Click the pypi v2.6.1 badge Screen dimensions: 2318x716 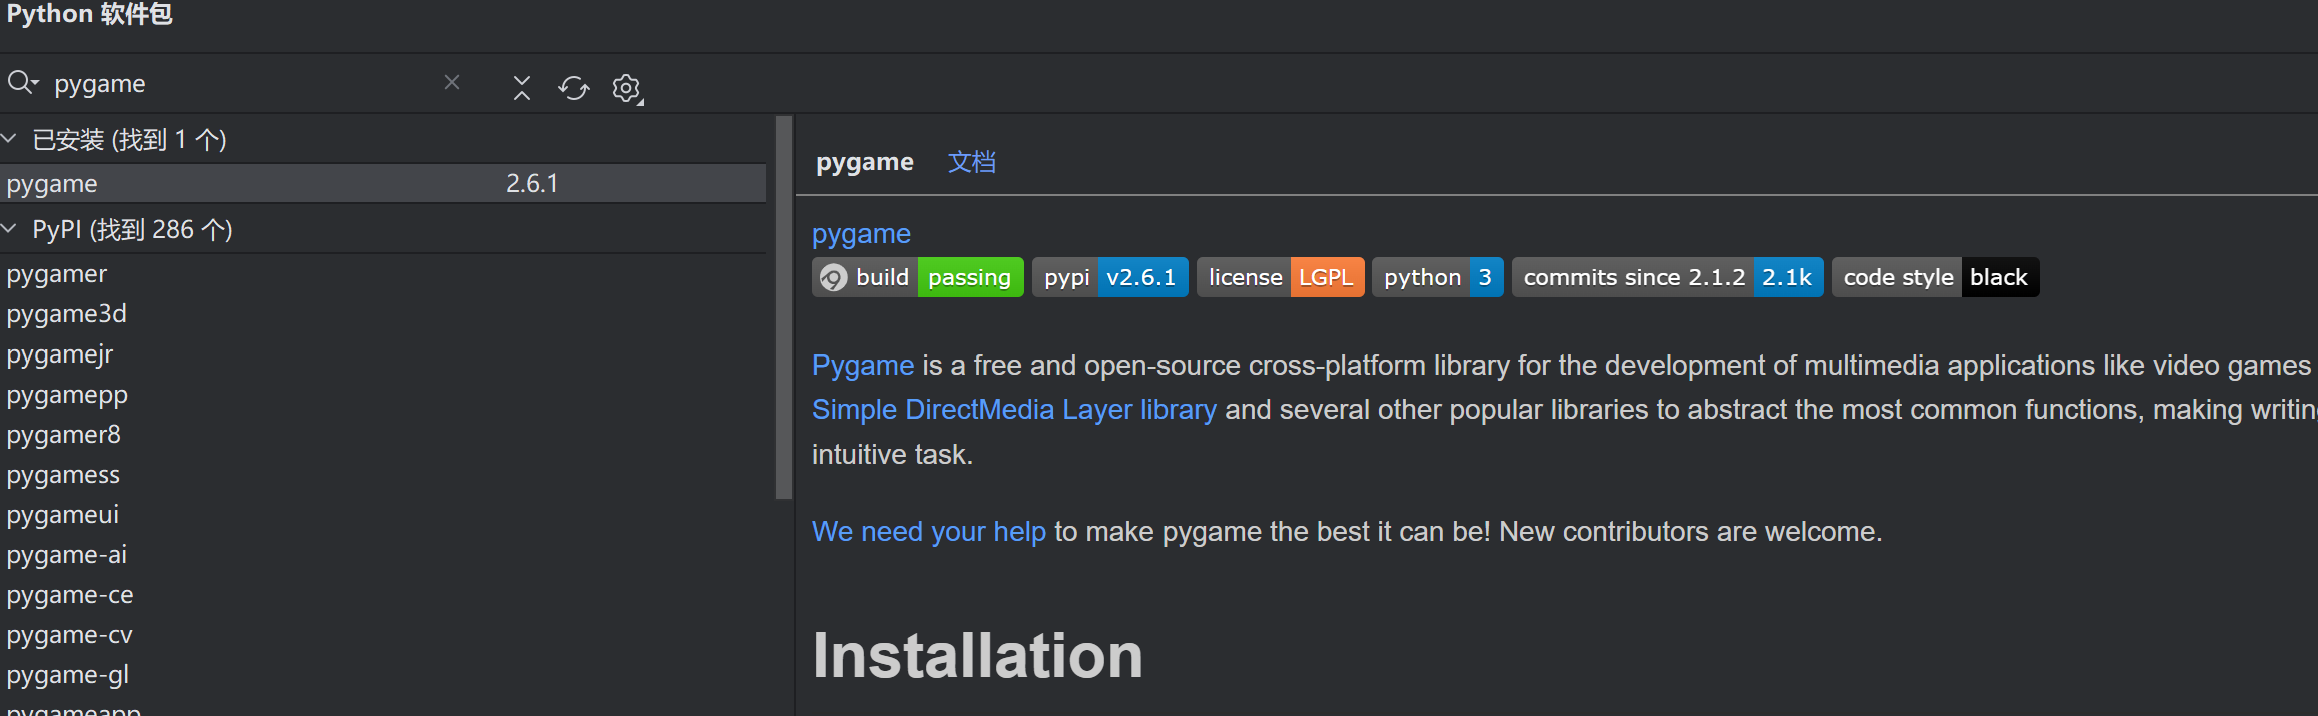tap(1110, 277)
